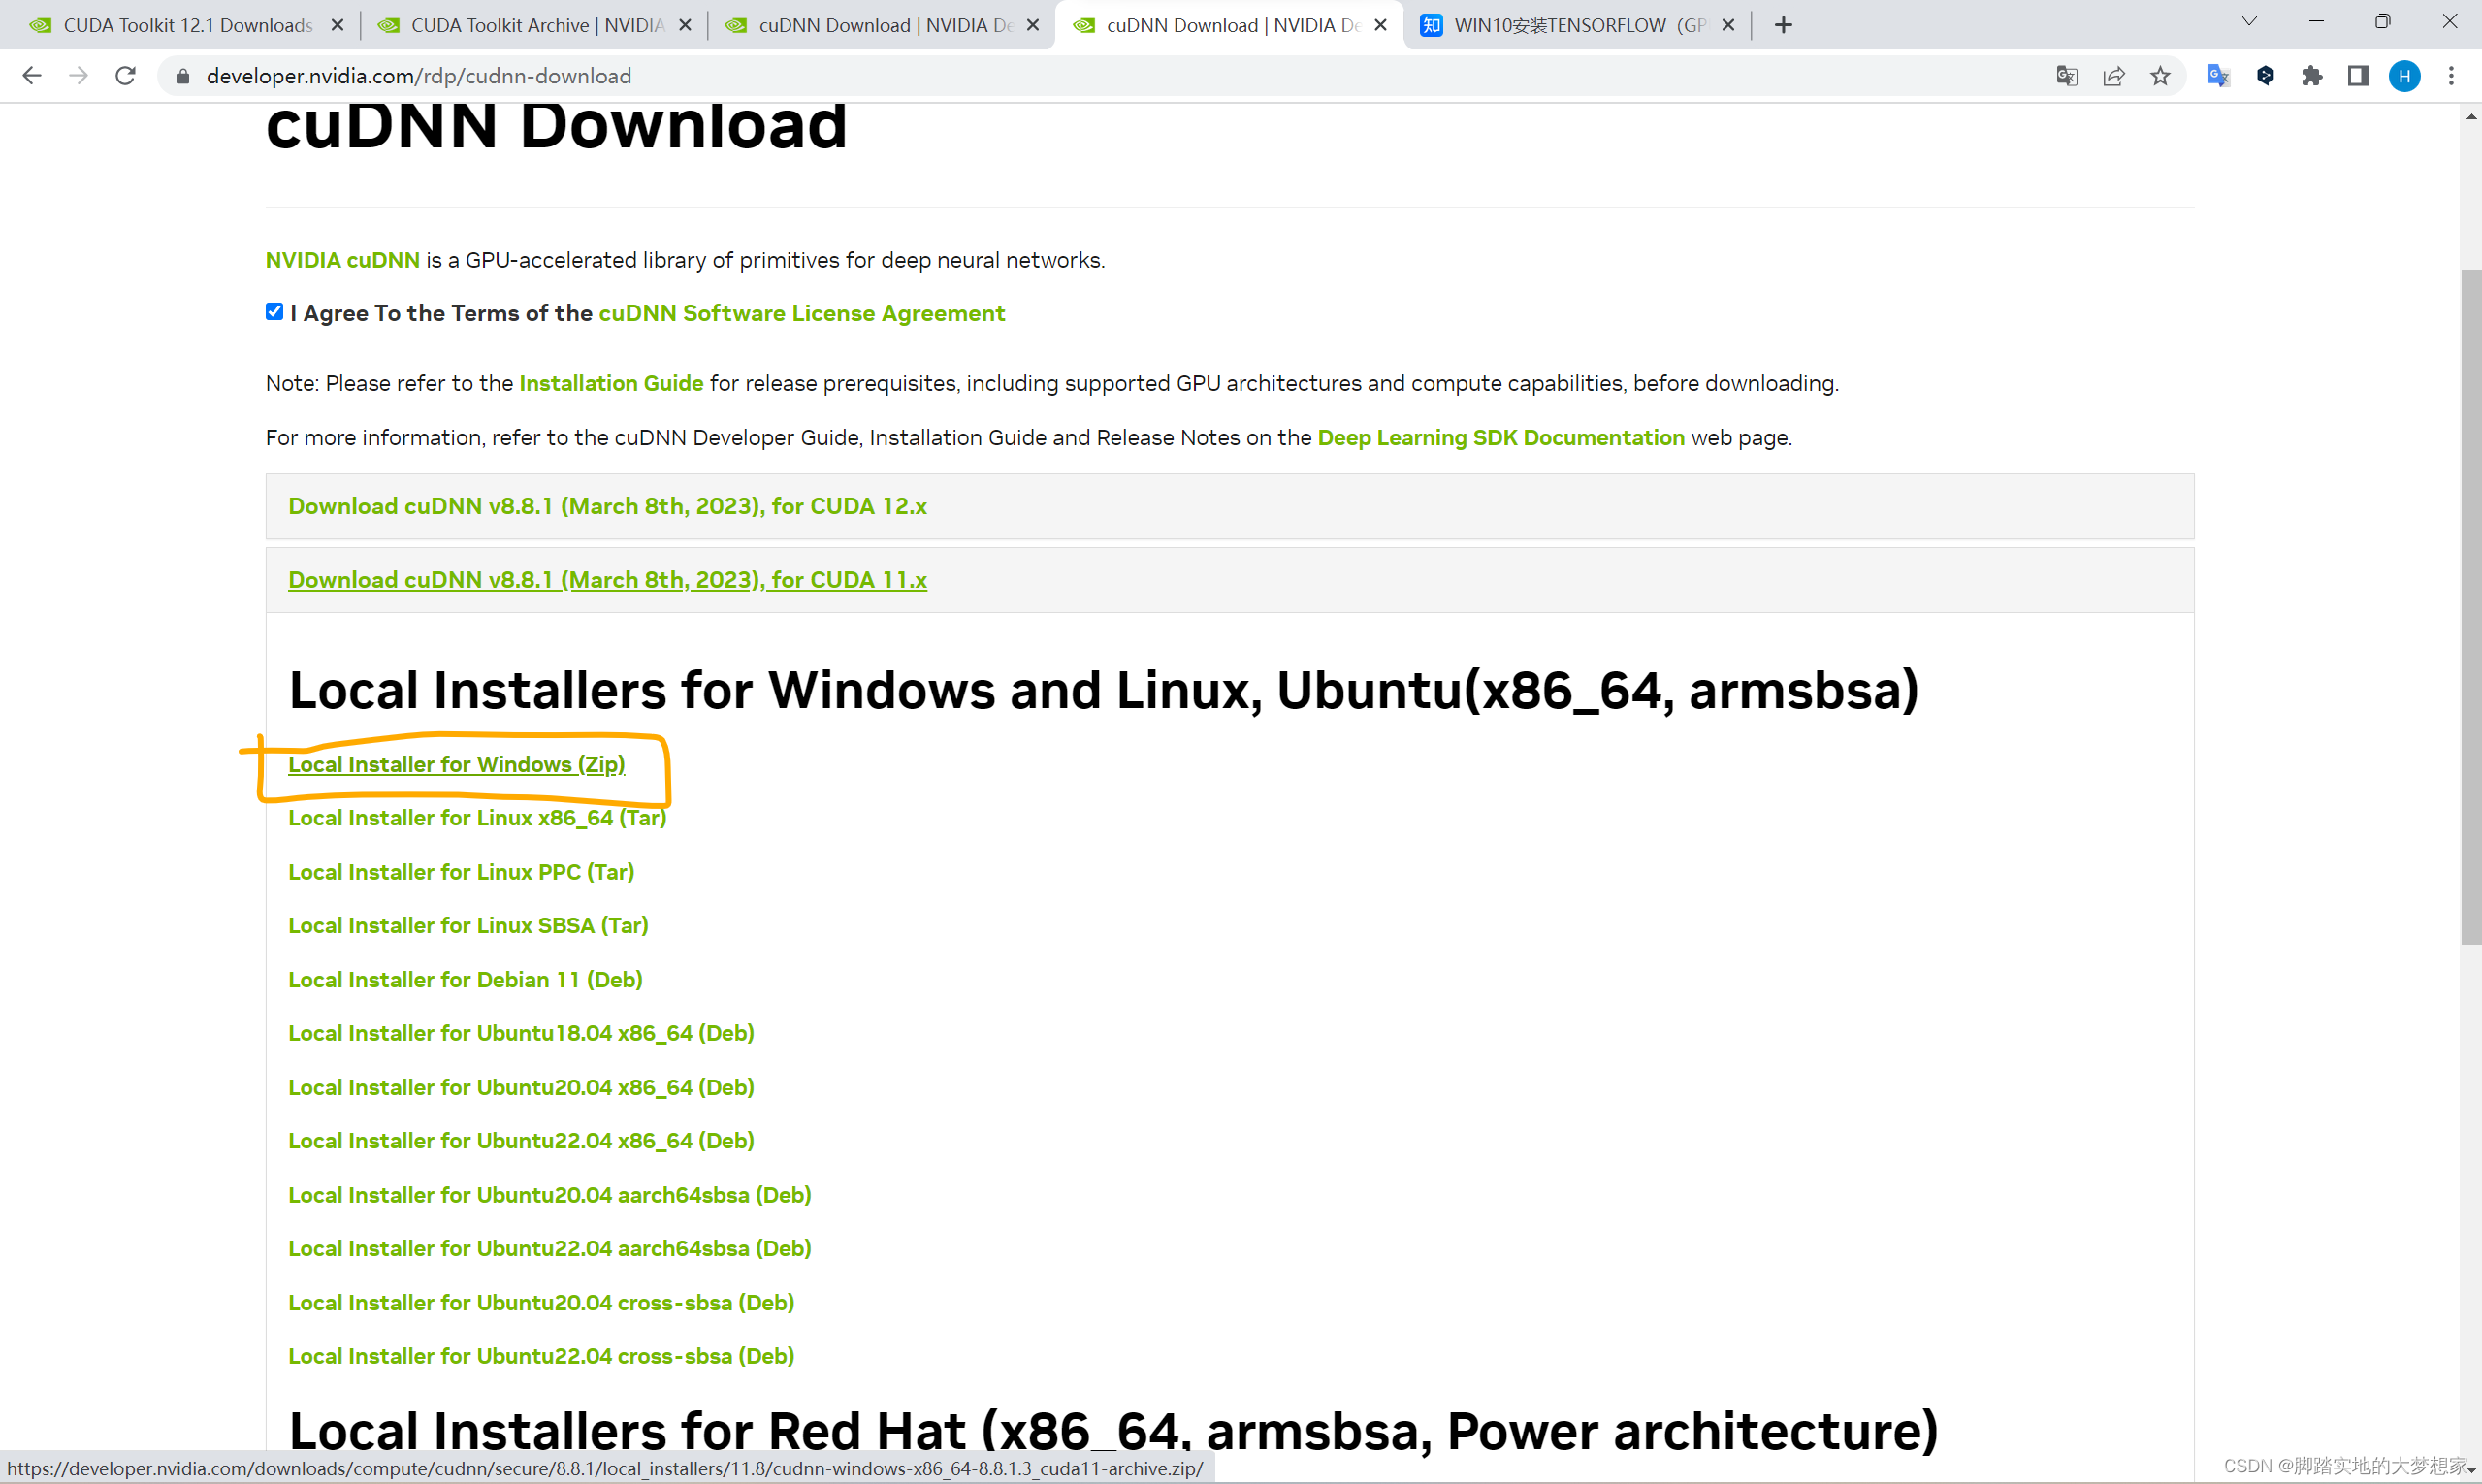Close the active cuDNN Download tab
This screenshot has width=2482, height=1484.
(1381, 25)
